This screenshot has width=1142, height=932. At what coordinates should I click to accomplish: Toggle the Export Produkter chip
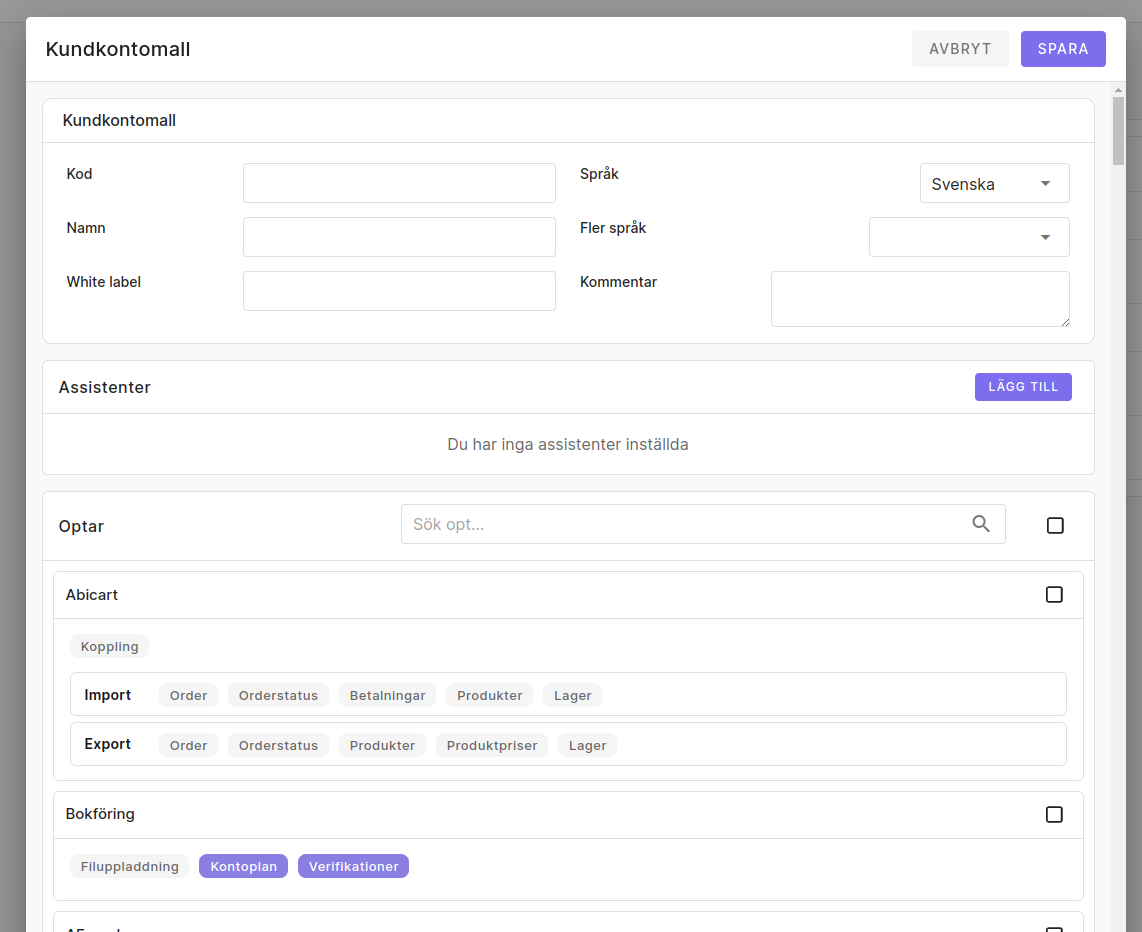click(x=382, y=745)
